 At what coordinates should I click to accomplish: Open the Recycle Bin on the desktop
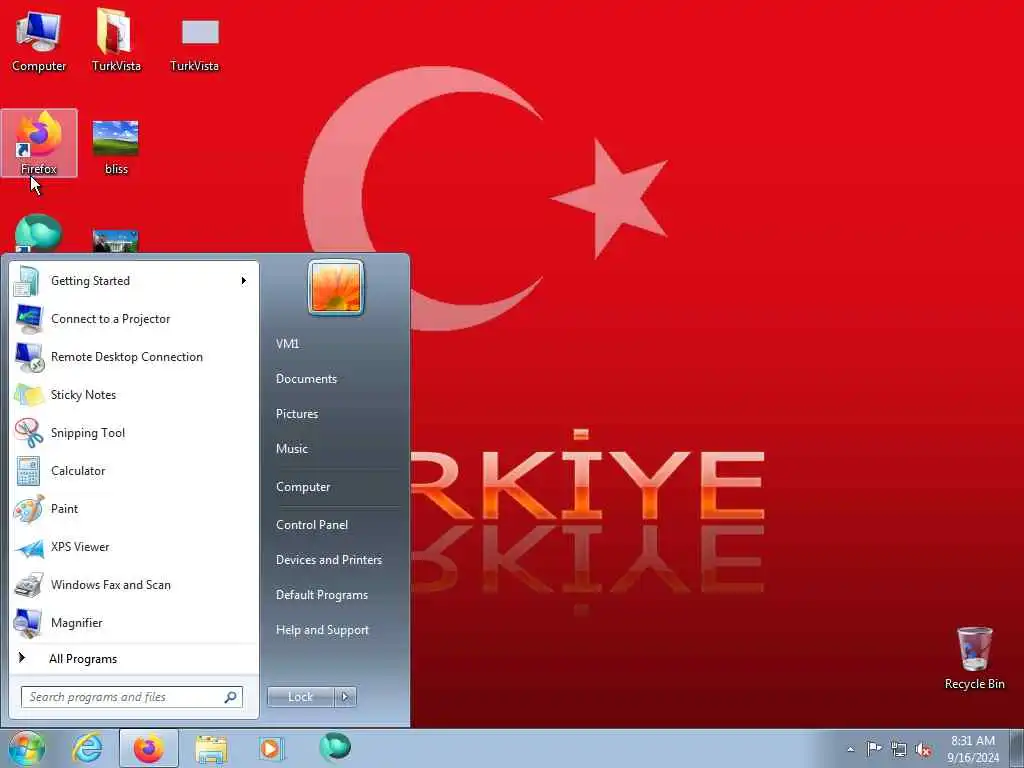coord(974,658)
